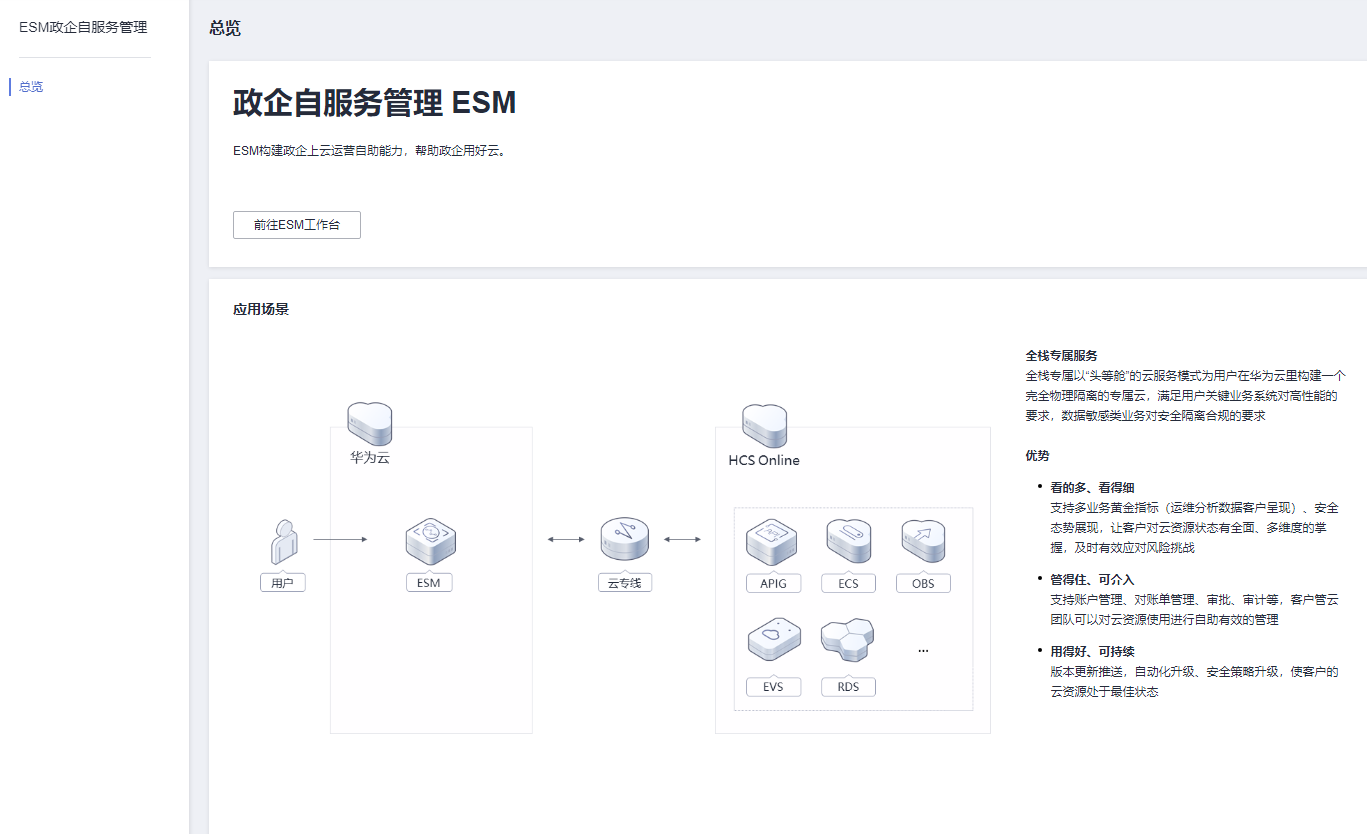Open the 总览 sidebar menu item
The image size is (1367, 834).
pos(31,87)
